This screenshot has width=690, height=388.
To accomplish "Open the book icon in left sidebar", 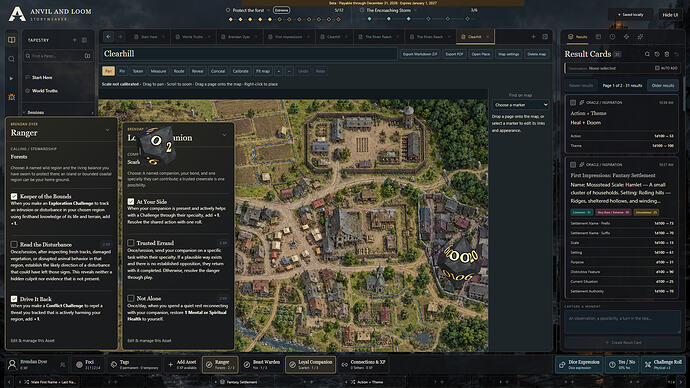I will click(12, 40).
